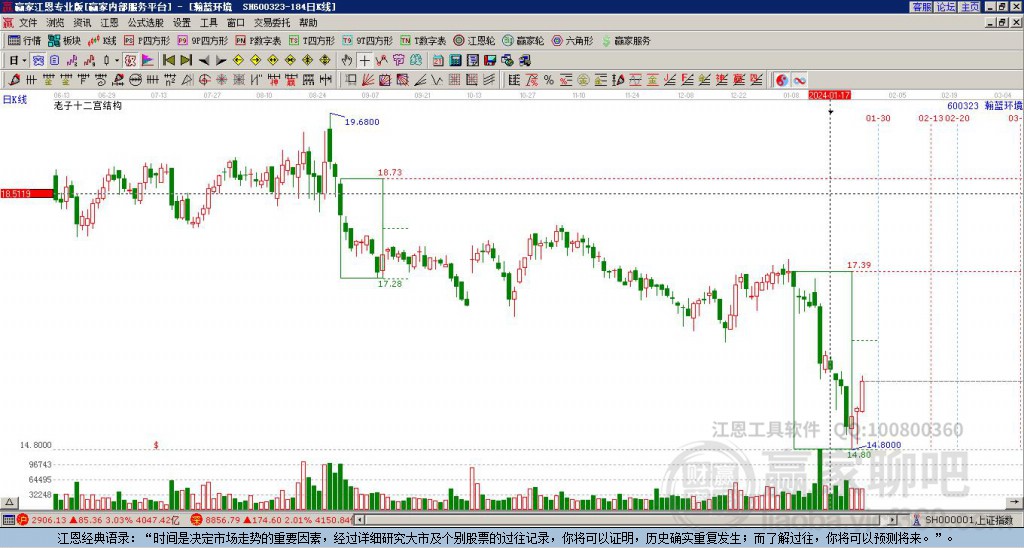Select the hand pan tool
This screenshot has width=1024, height=548.
(347, 61)
